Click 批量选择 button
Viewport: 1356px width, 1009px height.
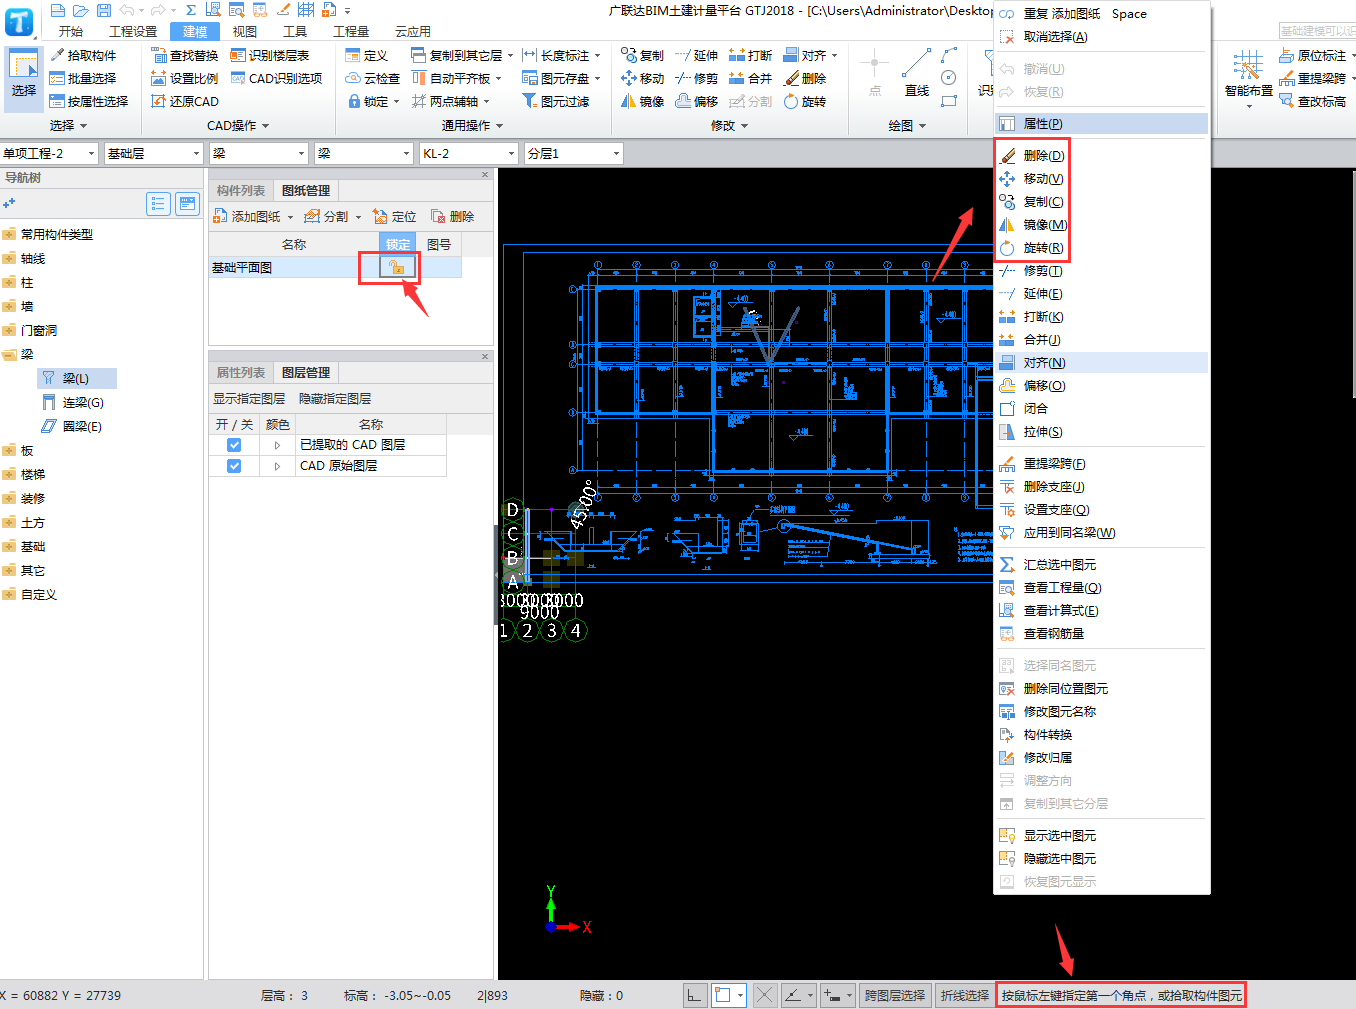83,78
